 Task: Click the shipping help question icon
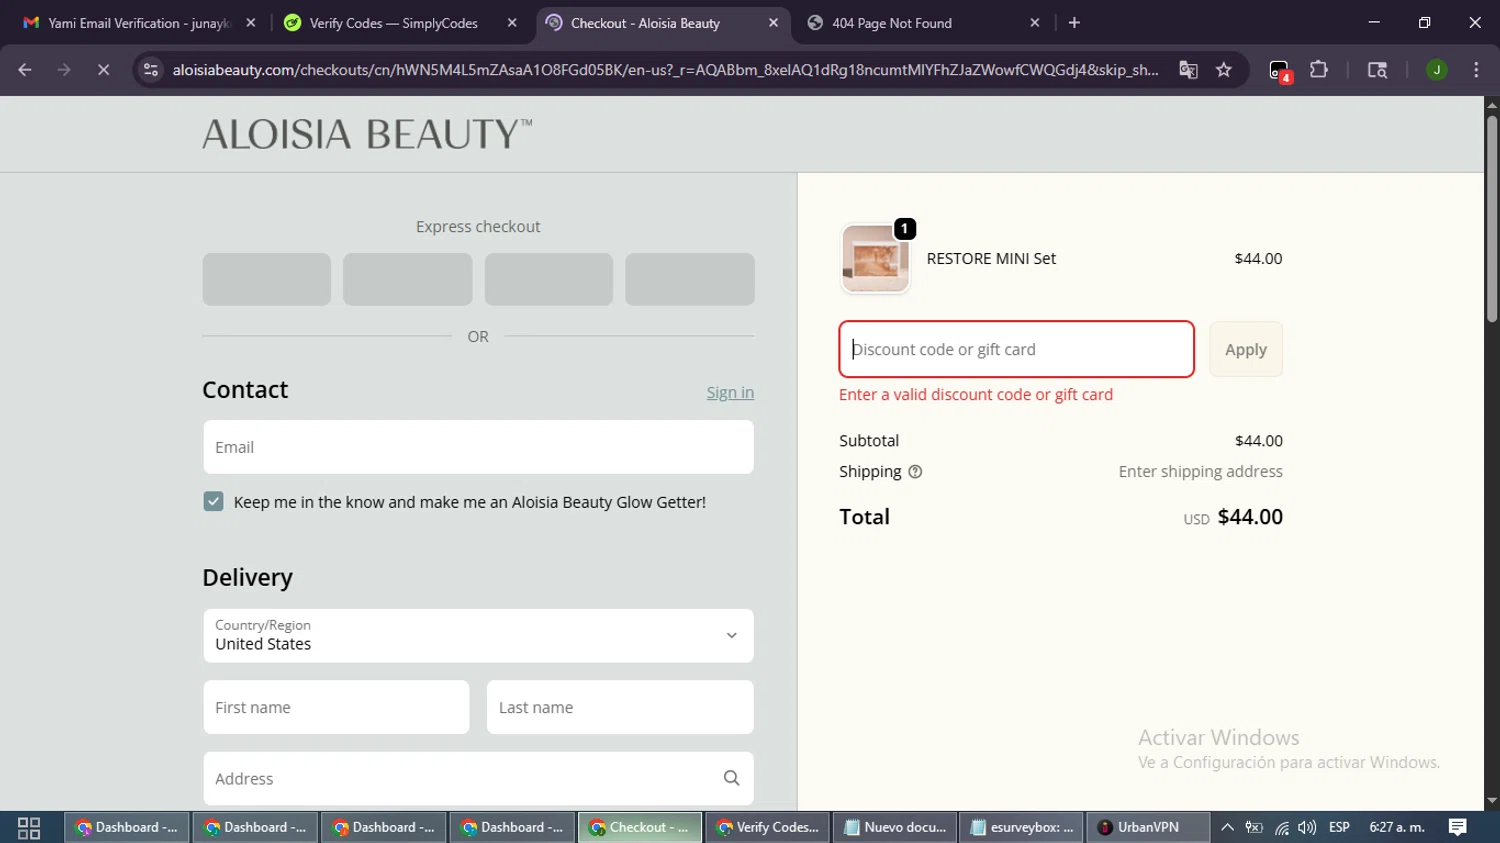pos(915,472)
